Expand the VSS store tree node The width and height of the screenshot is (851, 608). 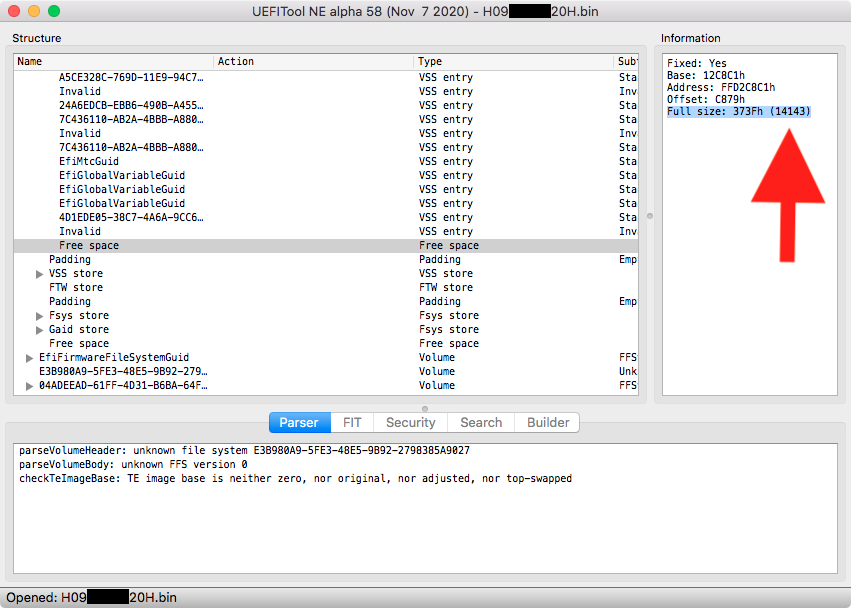click(x=39, y=274)
